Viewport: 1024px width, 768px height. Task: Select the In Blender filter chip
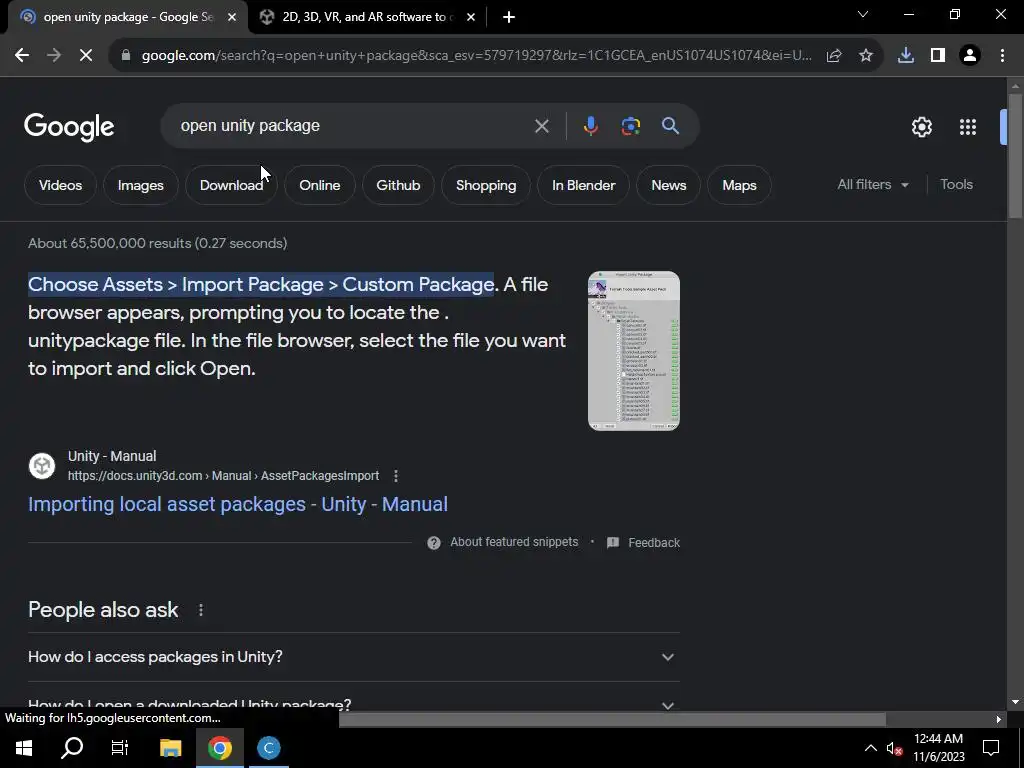point(583,185)
